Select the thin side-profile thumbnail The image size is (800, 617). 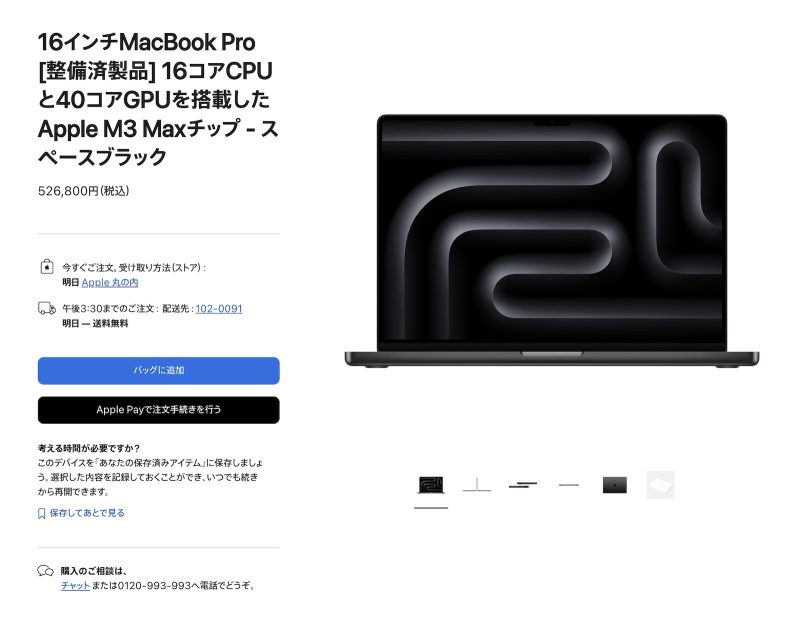click(x=477, y=485)
